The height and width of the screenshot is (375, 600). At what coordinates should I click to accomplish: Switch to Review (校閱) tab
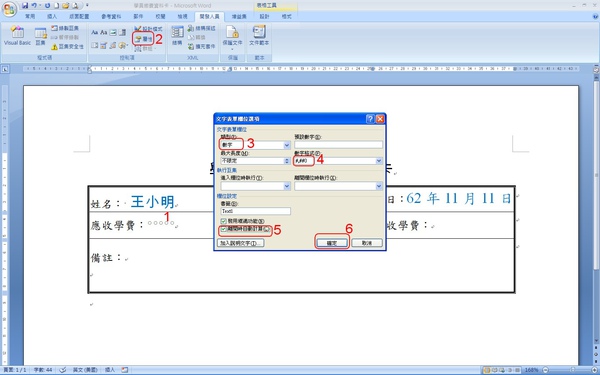(161, 17)
